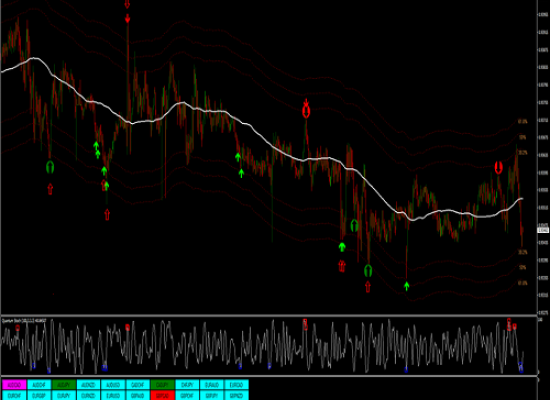Switch to the red highlighted GBPCAD symbol button
Viewport: 550px width, 400px height.
pyautogui.click(x=162, y=395)
